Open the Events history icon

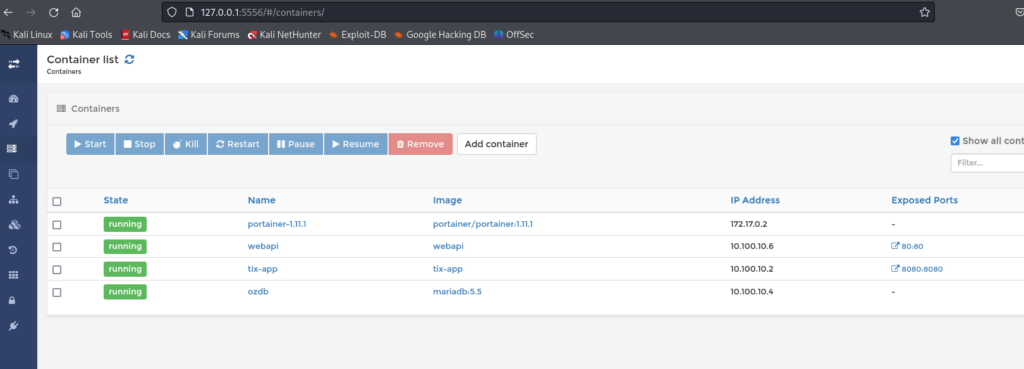13,250
